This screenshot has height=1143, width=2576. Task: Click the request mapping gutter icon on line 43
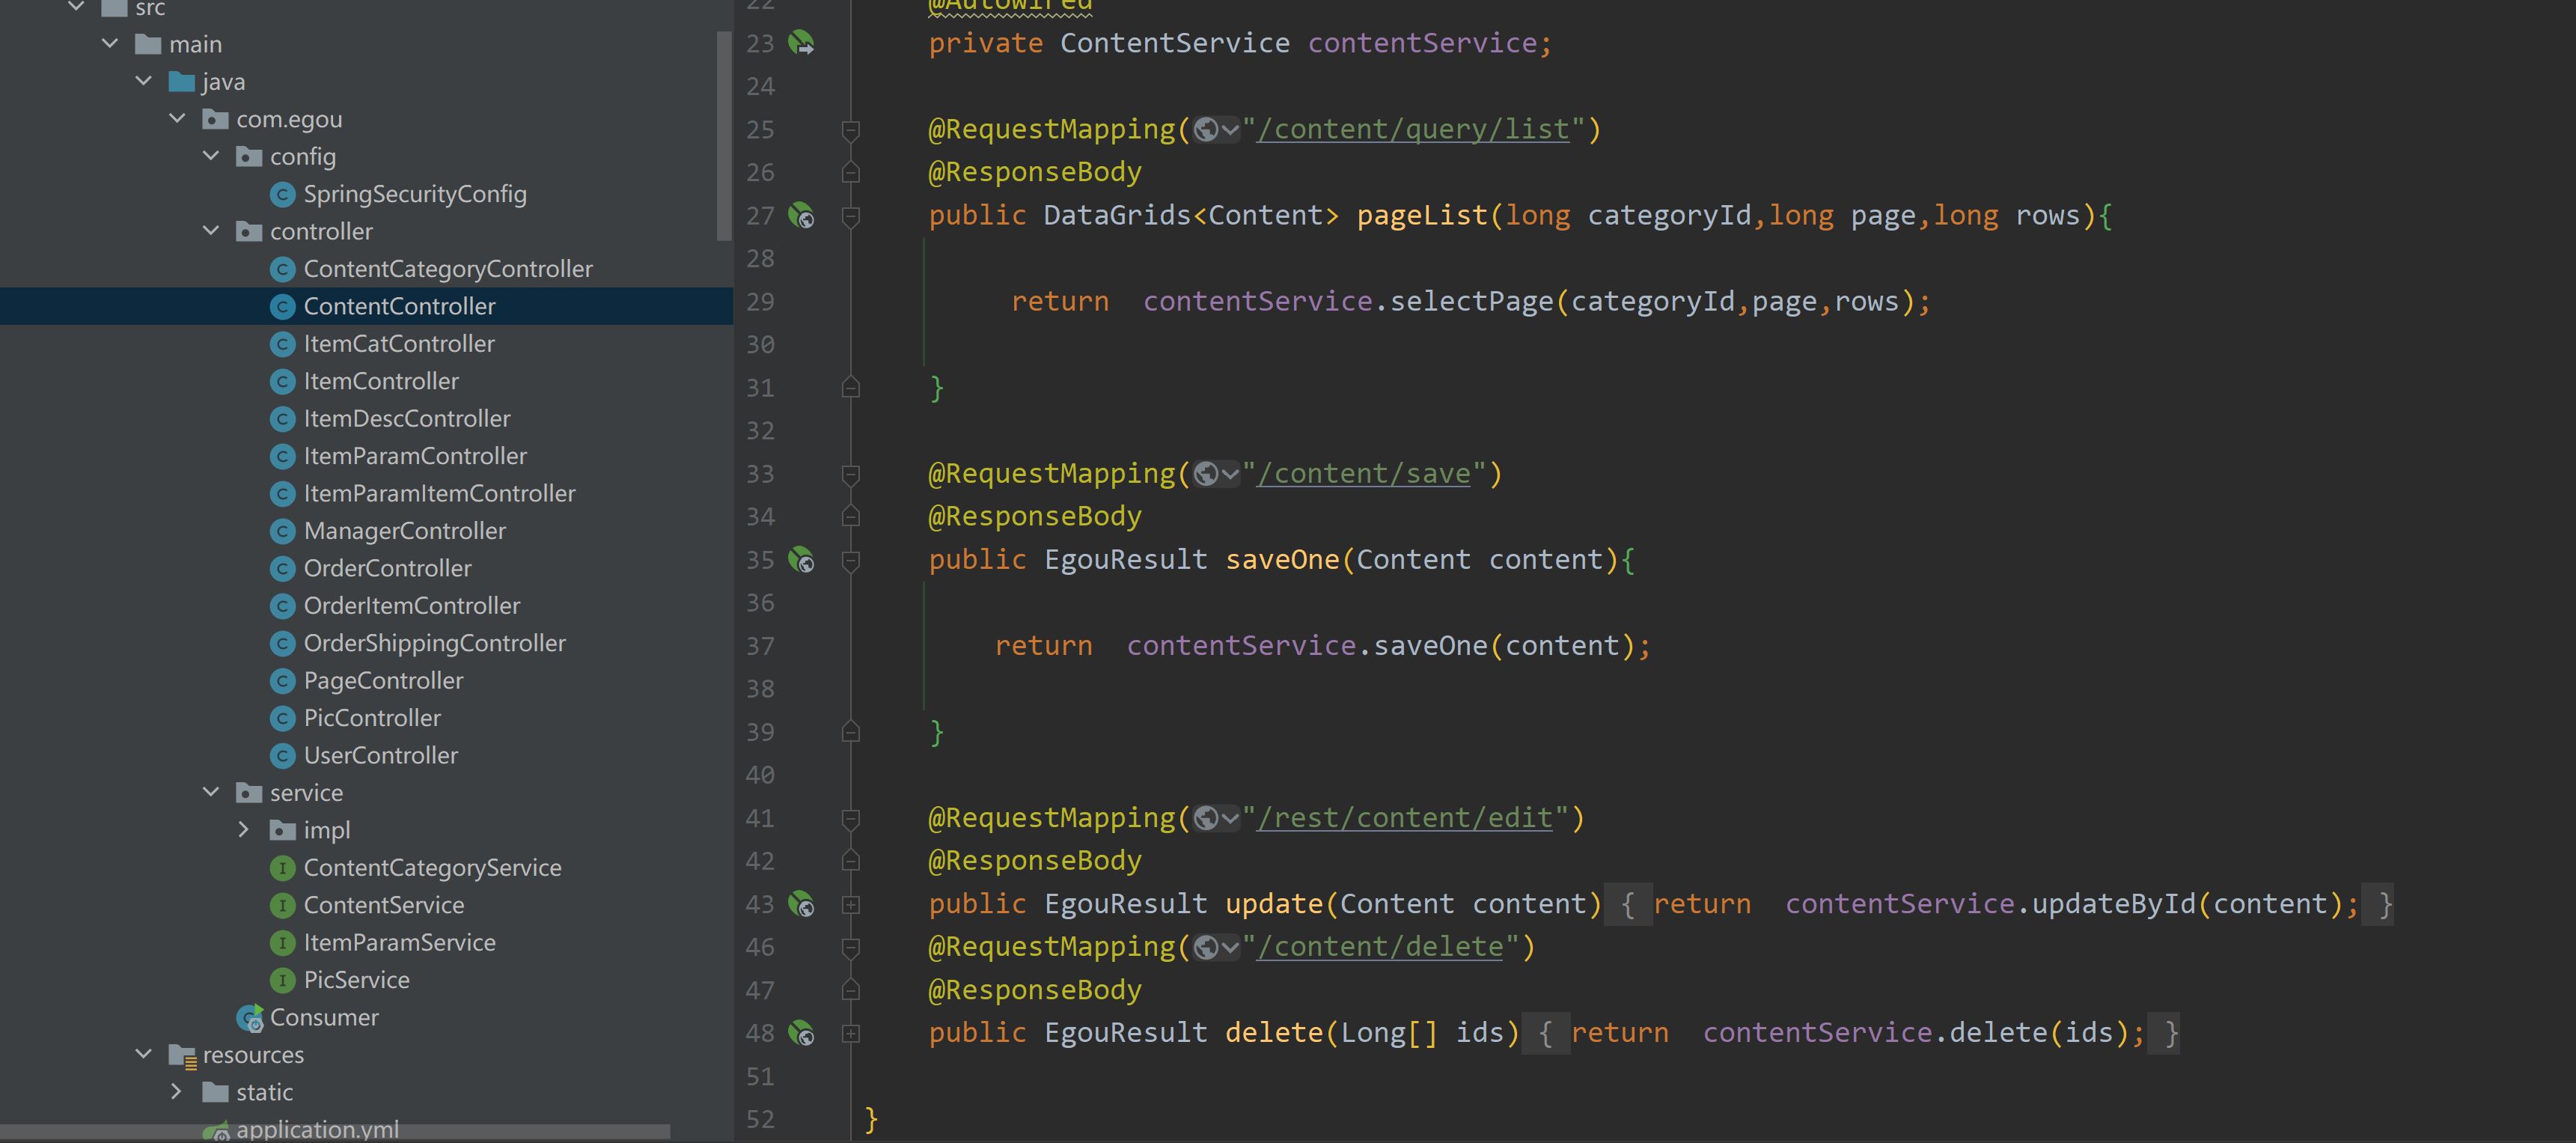801,904
